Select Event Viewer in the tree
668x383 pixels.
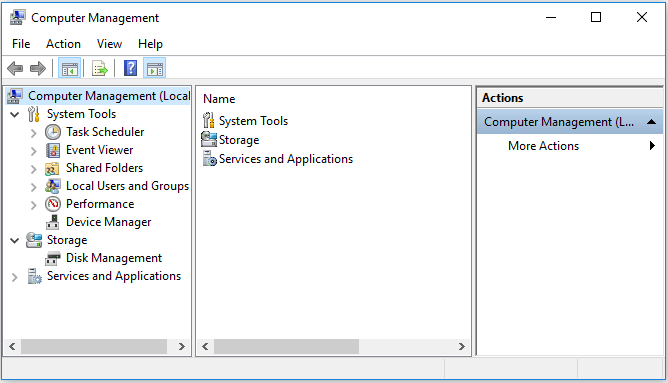(x=99, y=150)
